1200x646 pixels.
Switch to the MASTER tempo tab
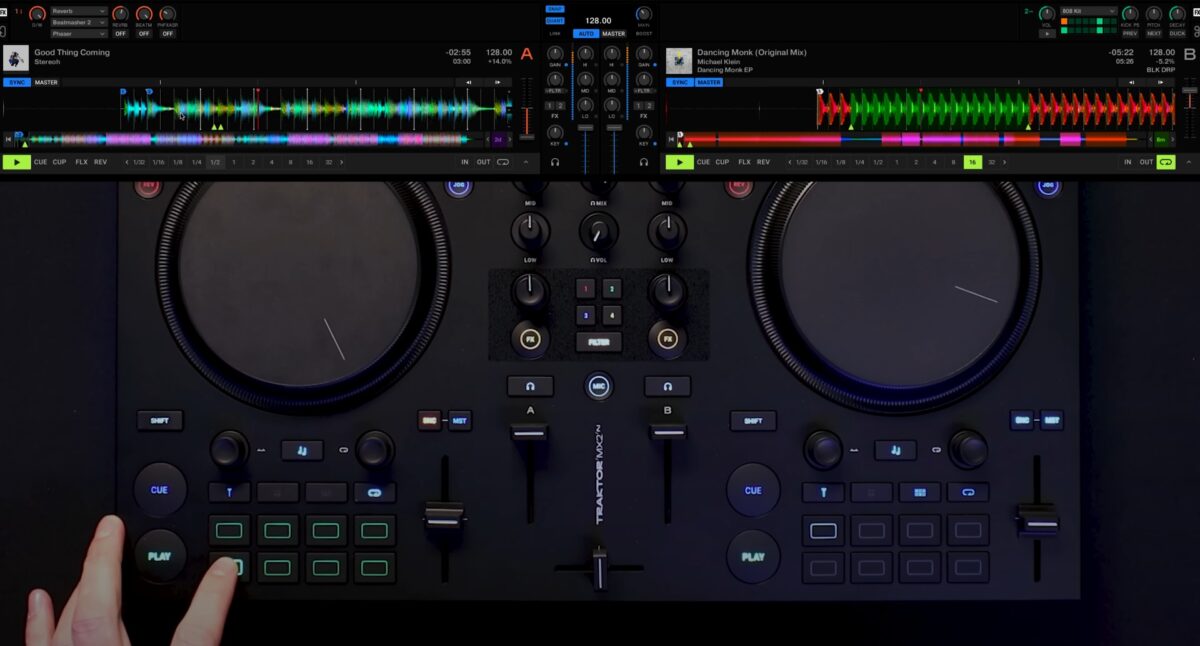coord(613,33)
